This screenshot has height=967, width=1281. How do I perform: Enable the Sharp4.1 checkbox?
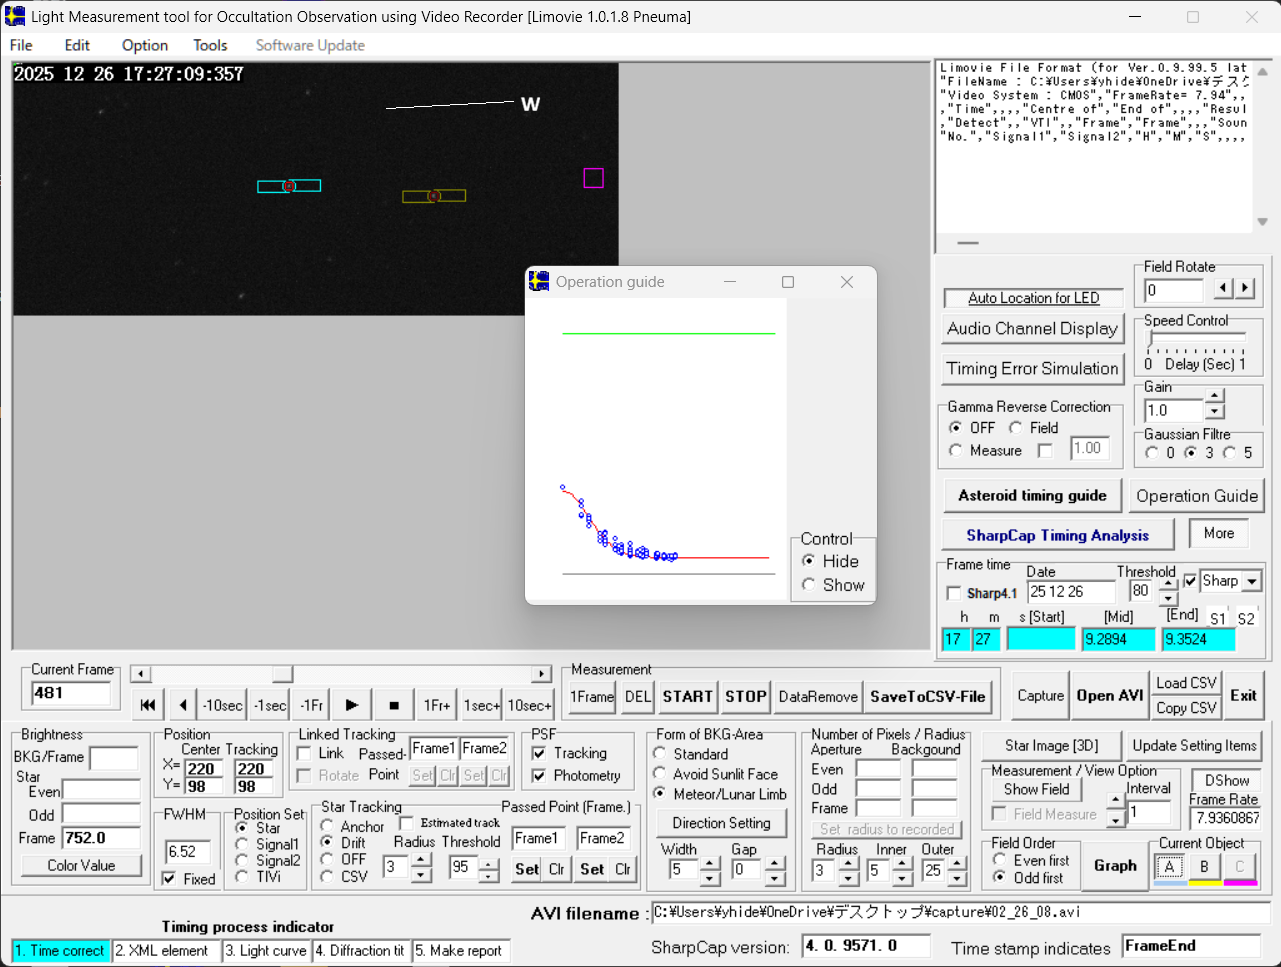pyautogui.click(x=954, y=593)
